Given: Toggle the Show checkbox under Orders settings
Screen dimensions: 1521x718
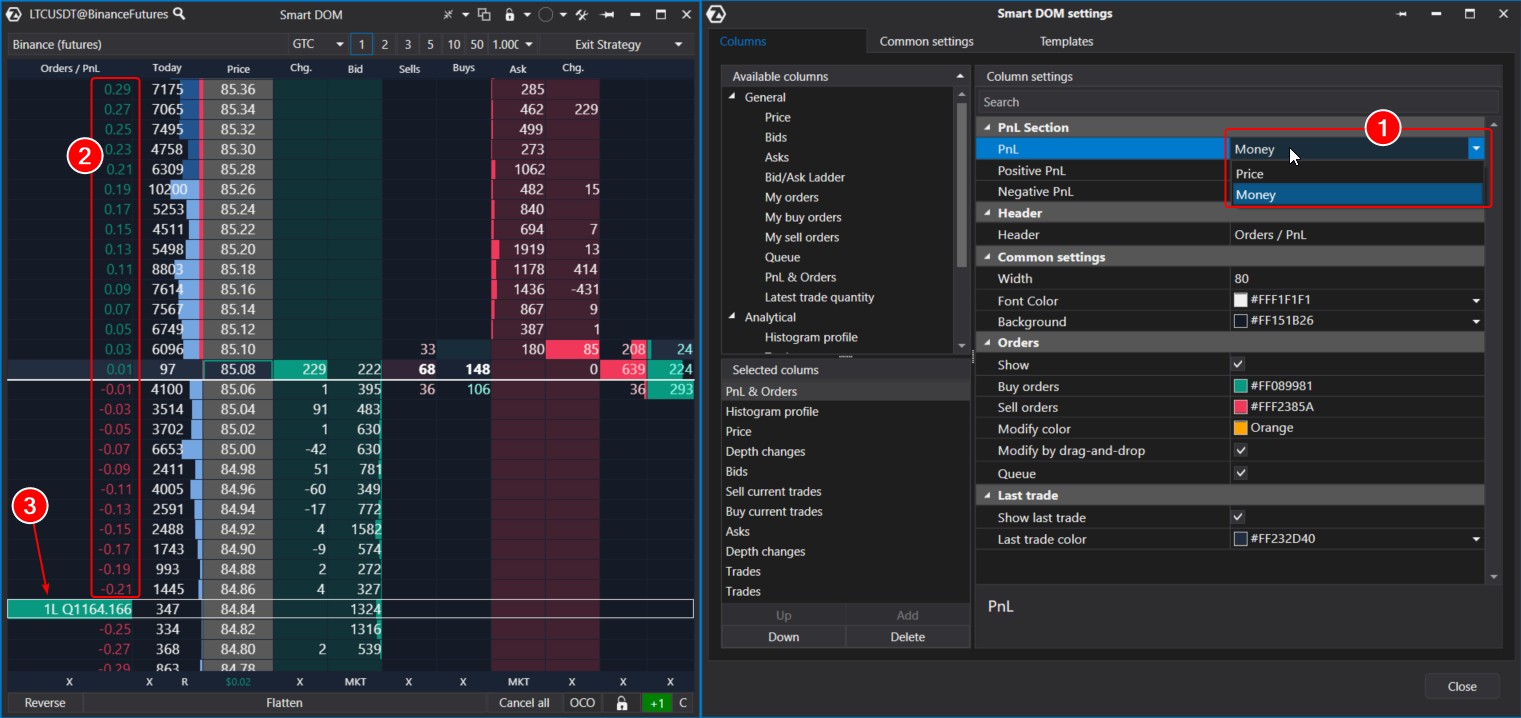Looking at the screenshot, I should pyautogui.click(x=1238, y=365).
